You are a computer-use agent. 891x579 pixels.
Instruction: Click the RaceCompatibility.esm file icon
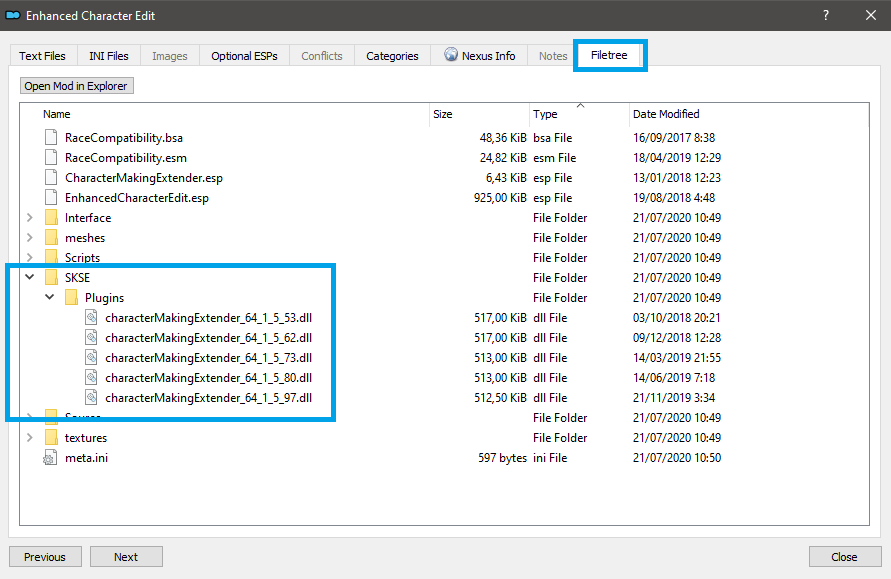51,157
